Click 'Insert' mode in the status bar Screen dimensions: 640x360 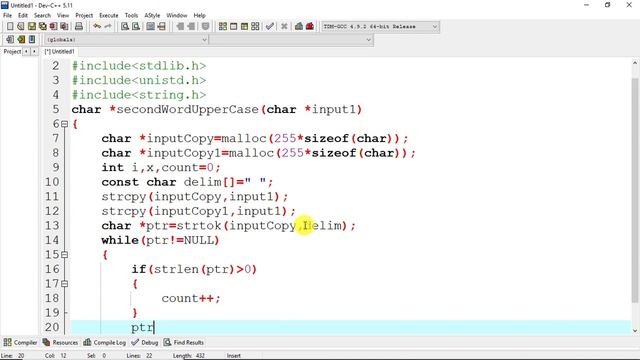(x=233, y=356)
